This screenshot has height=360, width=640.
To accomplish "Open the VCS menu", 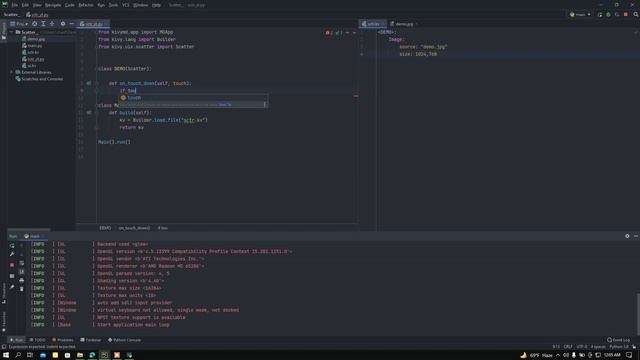I will pos(126,5).
